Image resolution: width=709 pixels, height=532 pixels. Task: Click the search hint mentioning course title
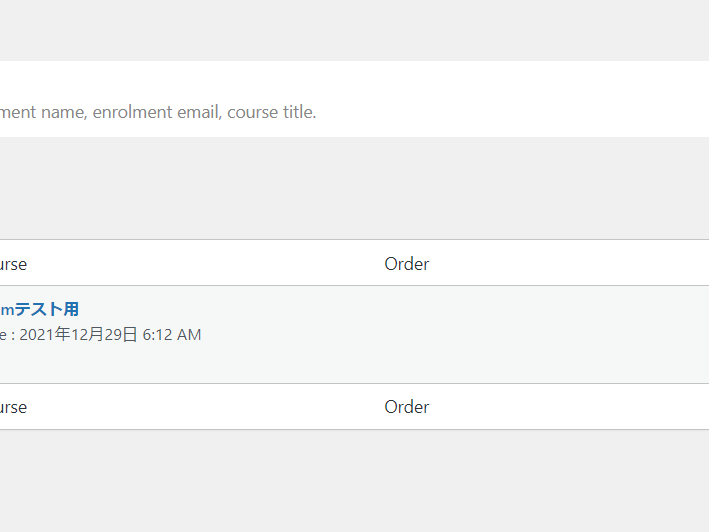pos(271,112)
